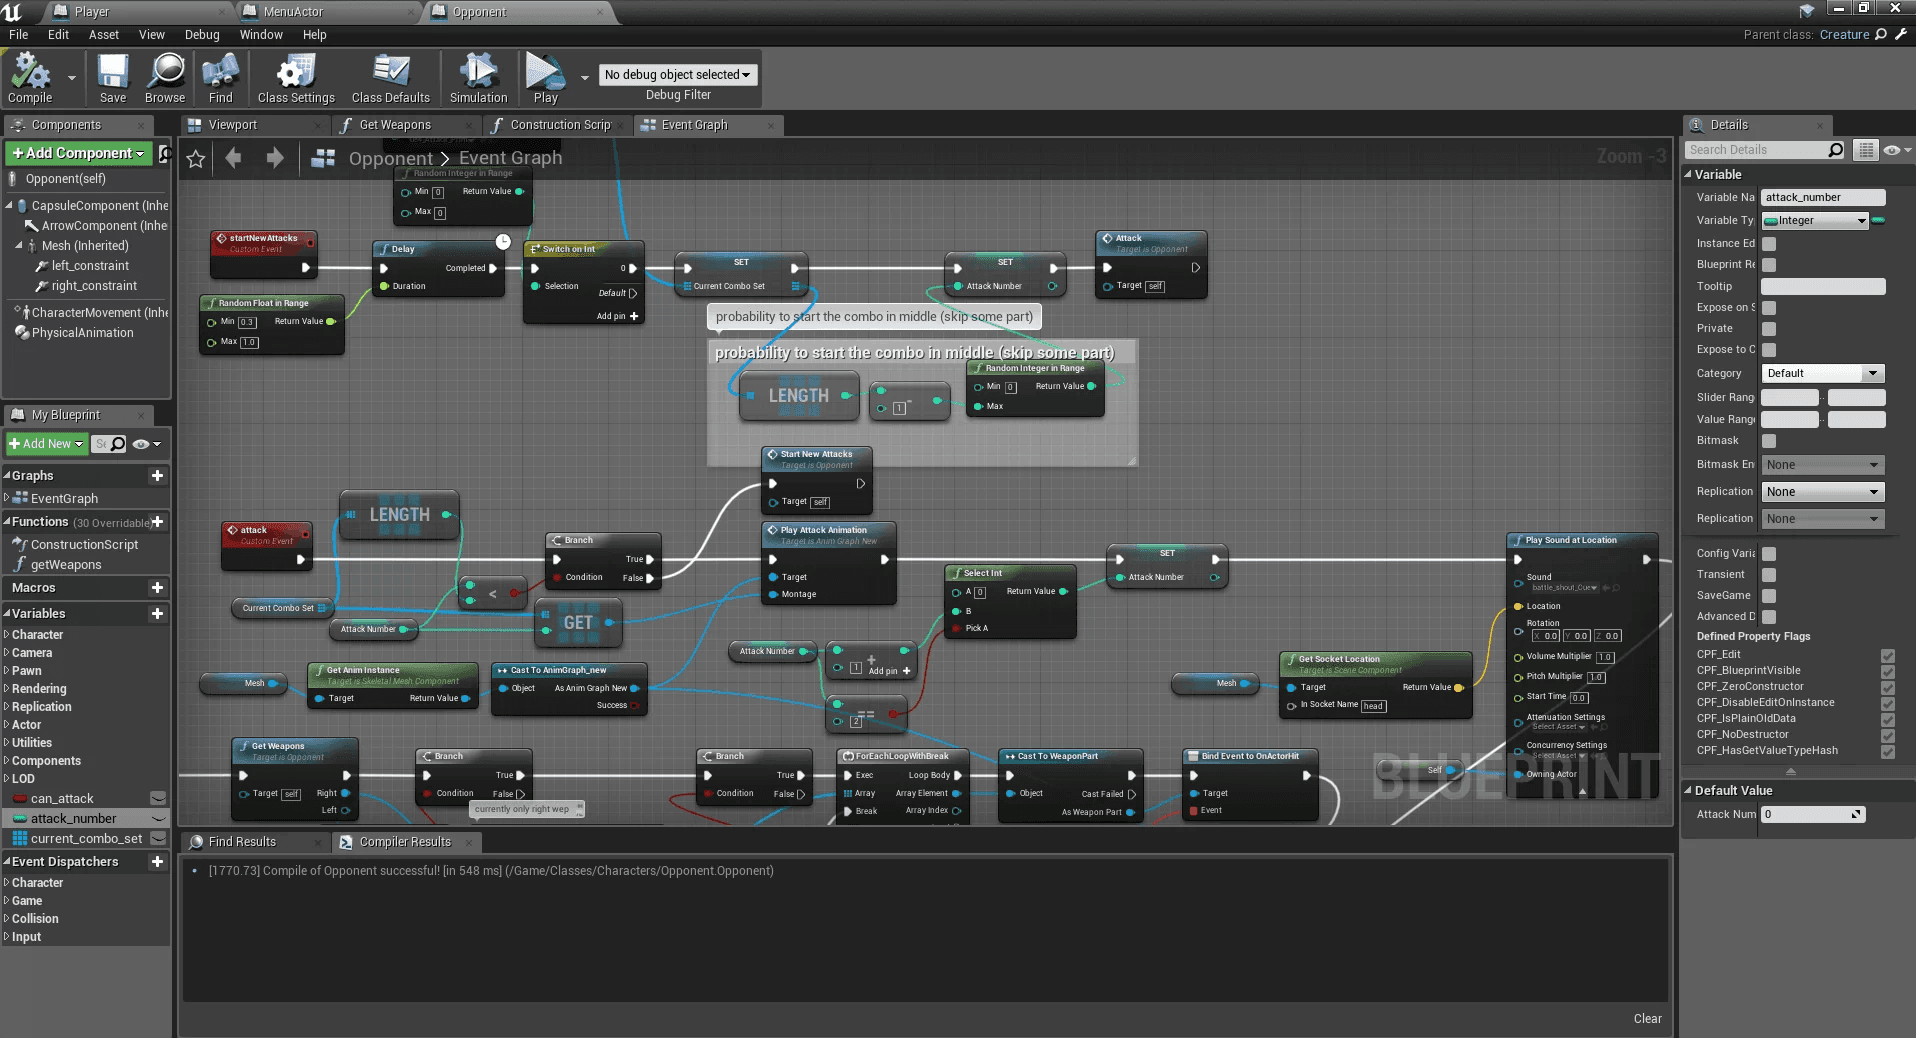1916x1038 pixels.
Task: Navigate forward in graph history
Action: pyautogui.click(x=275, y=158)
